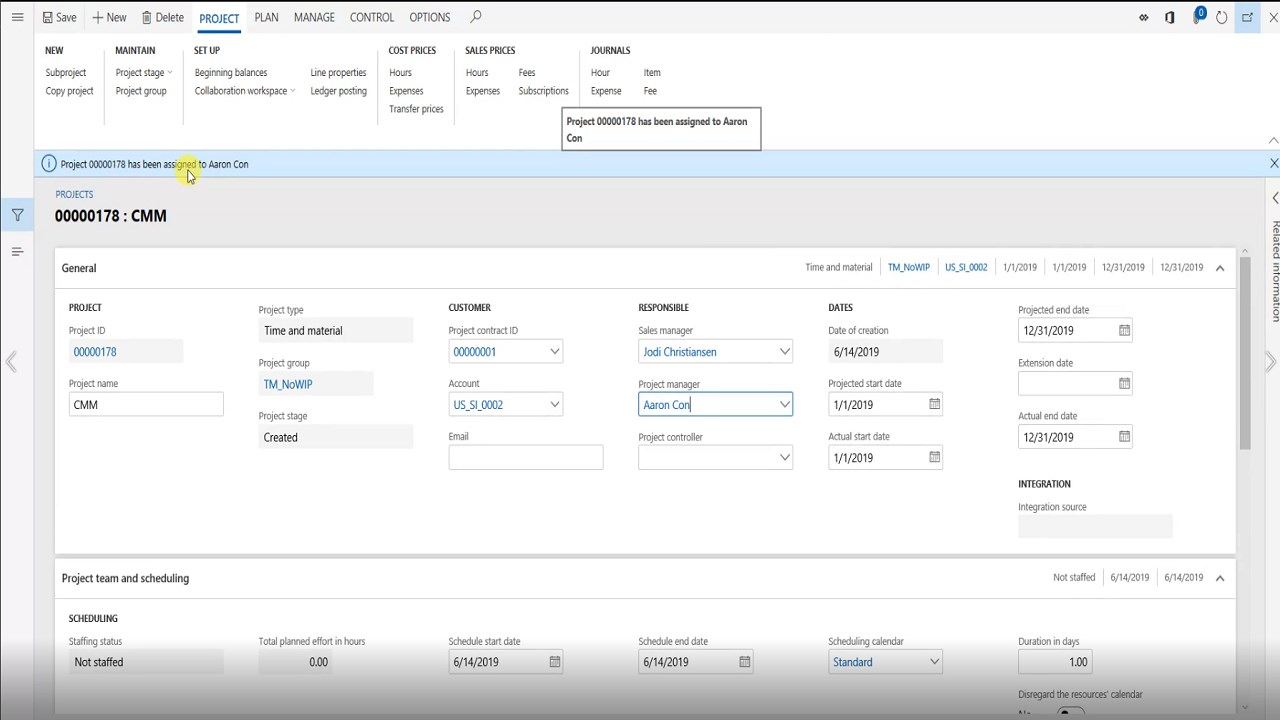Open calendar picker for Actual end date
The height and width of the screenshot is (720, 1280).
point(1124,437)
